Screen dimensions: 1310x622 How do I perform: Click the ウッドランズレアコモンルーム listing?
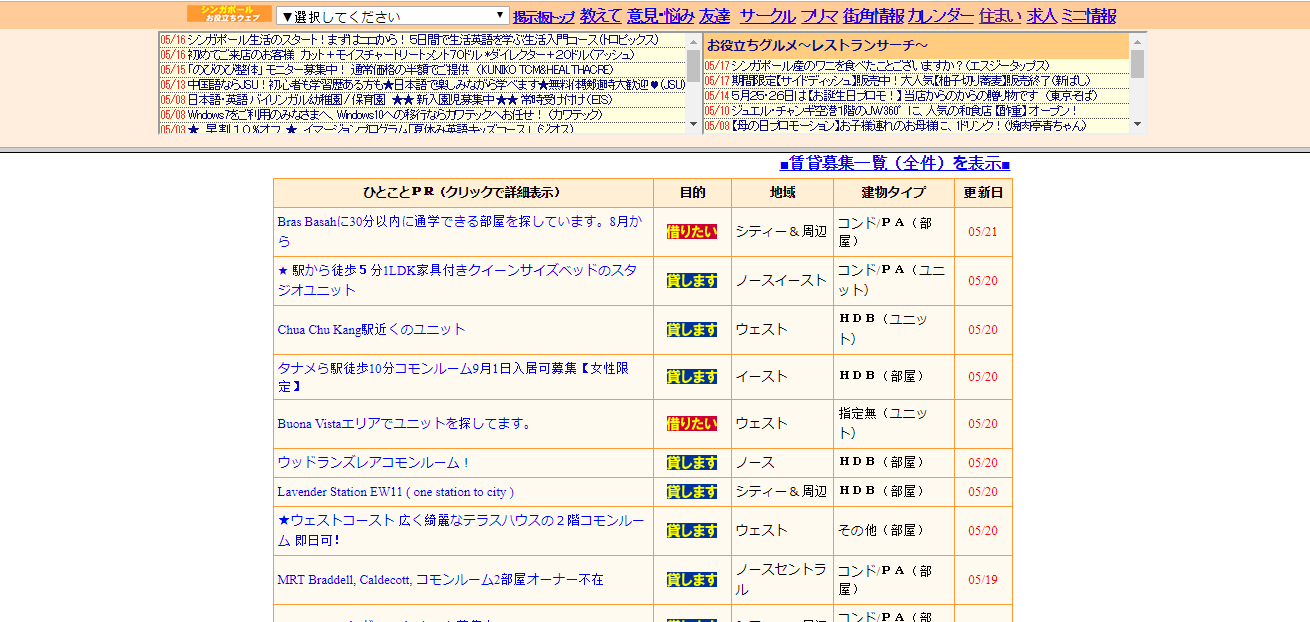click(373, 462)
